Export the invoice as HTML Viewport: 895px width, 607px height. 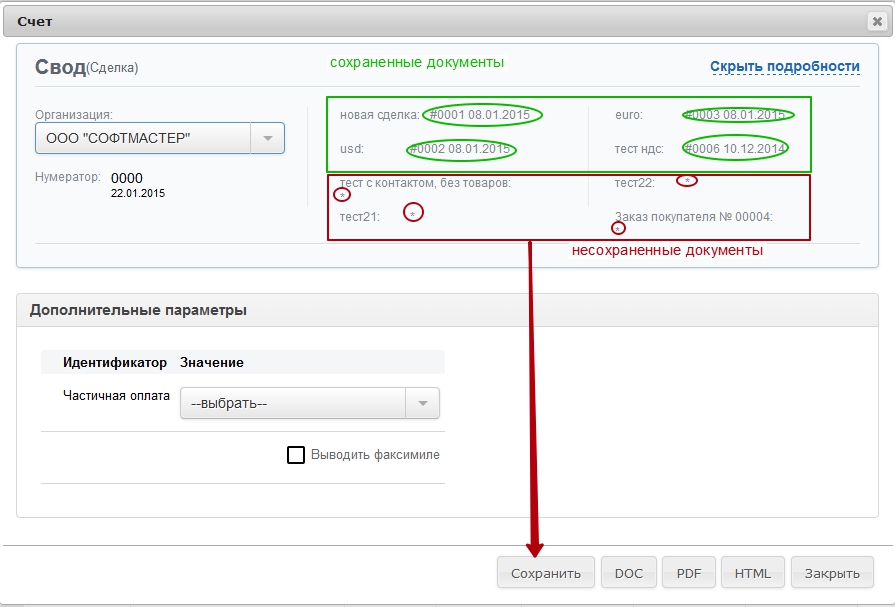coord(752,574)
